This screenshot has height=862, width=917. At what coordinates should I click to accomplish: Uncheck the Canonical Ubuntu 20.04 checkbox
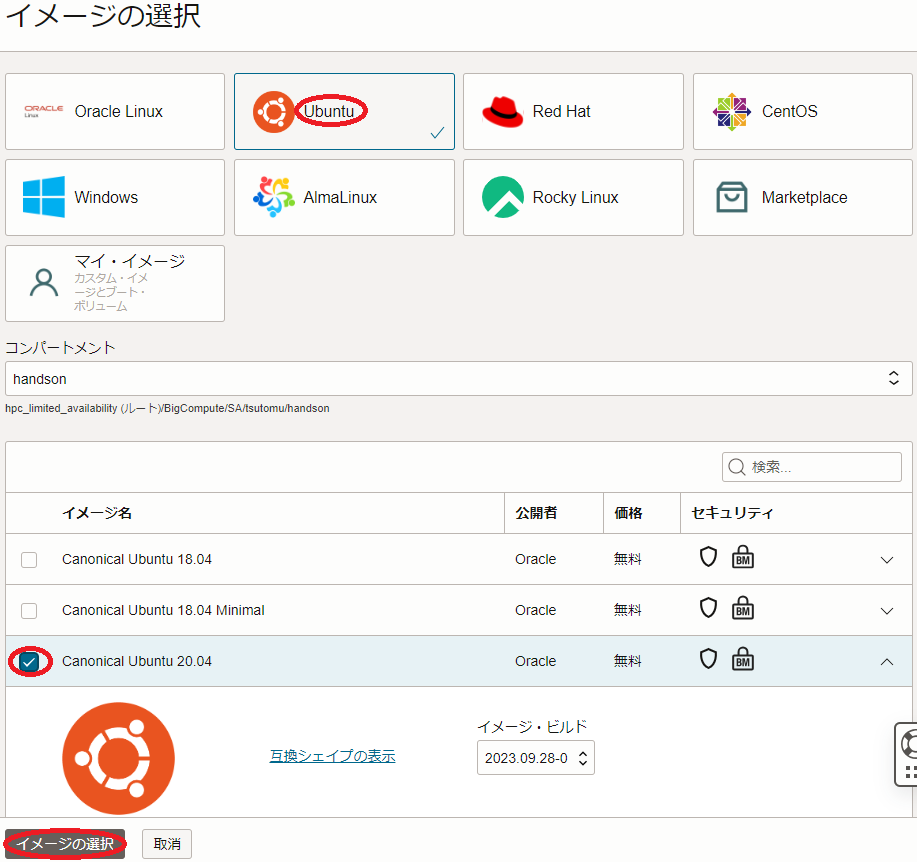[29, 661]
